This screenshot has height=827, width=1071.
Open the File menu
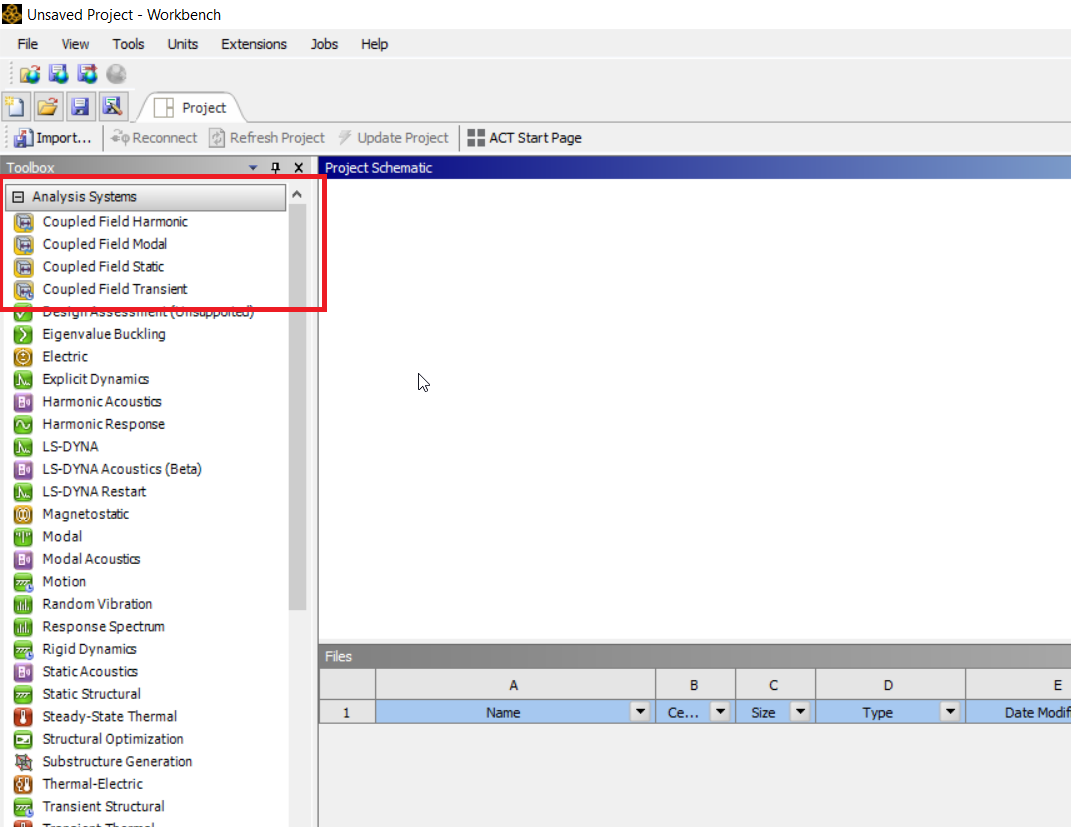pyautogui.click(x=27, y=44)
